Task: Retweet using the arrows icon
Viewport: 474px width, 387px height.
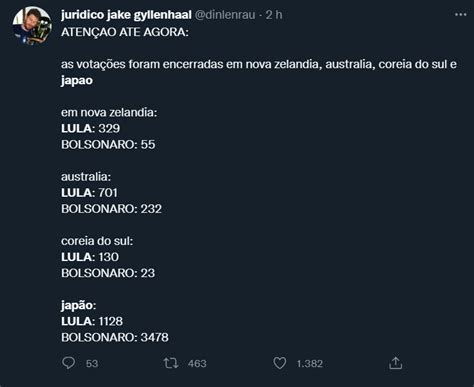Action: click(171, 363)
